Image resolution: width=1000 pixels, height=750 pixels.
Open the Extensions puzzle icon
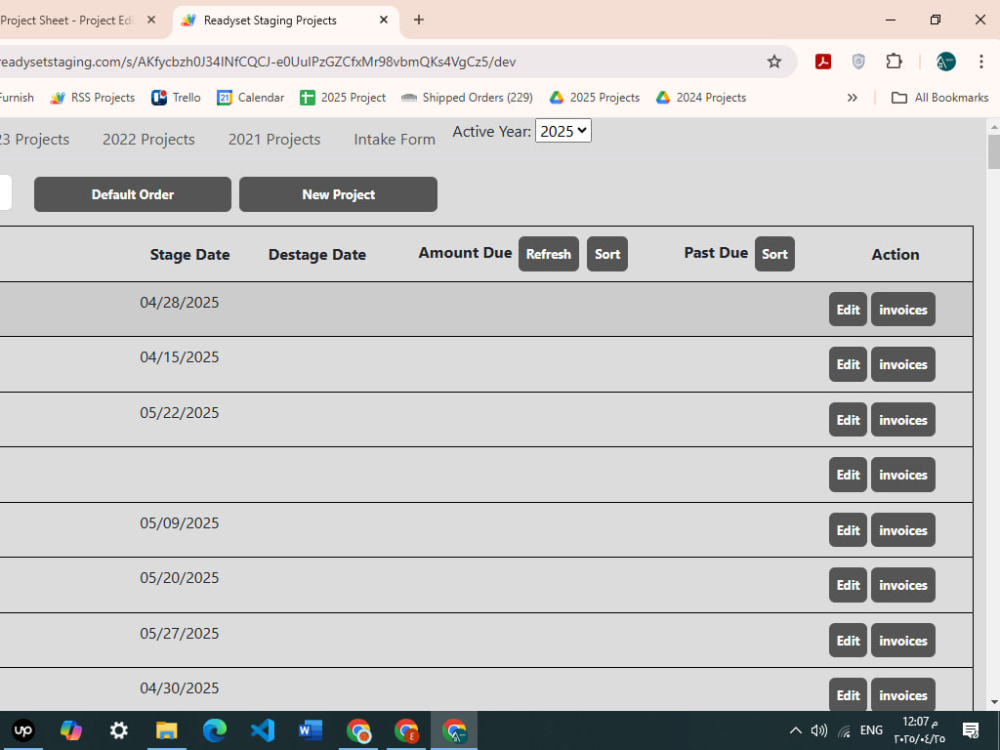click(x=894, y=62)
